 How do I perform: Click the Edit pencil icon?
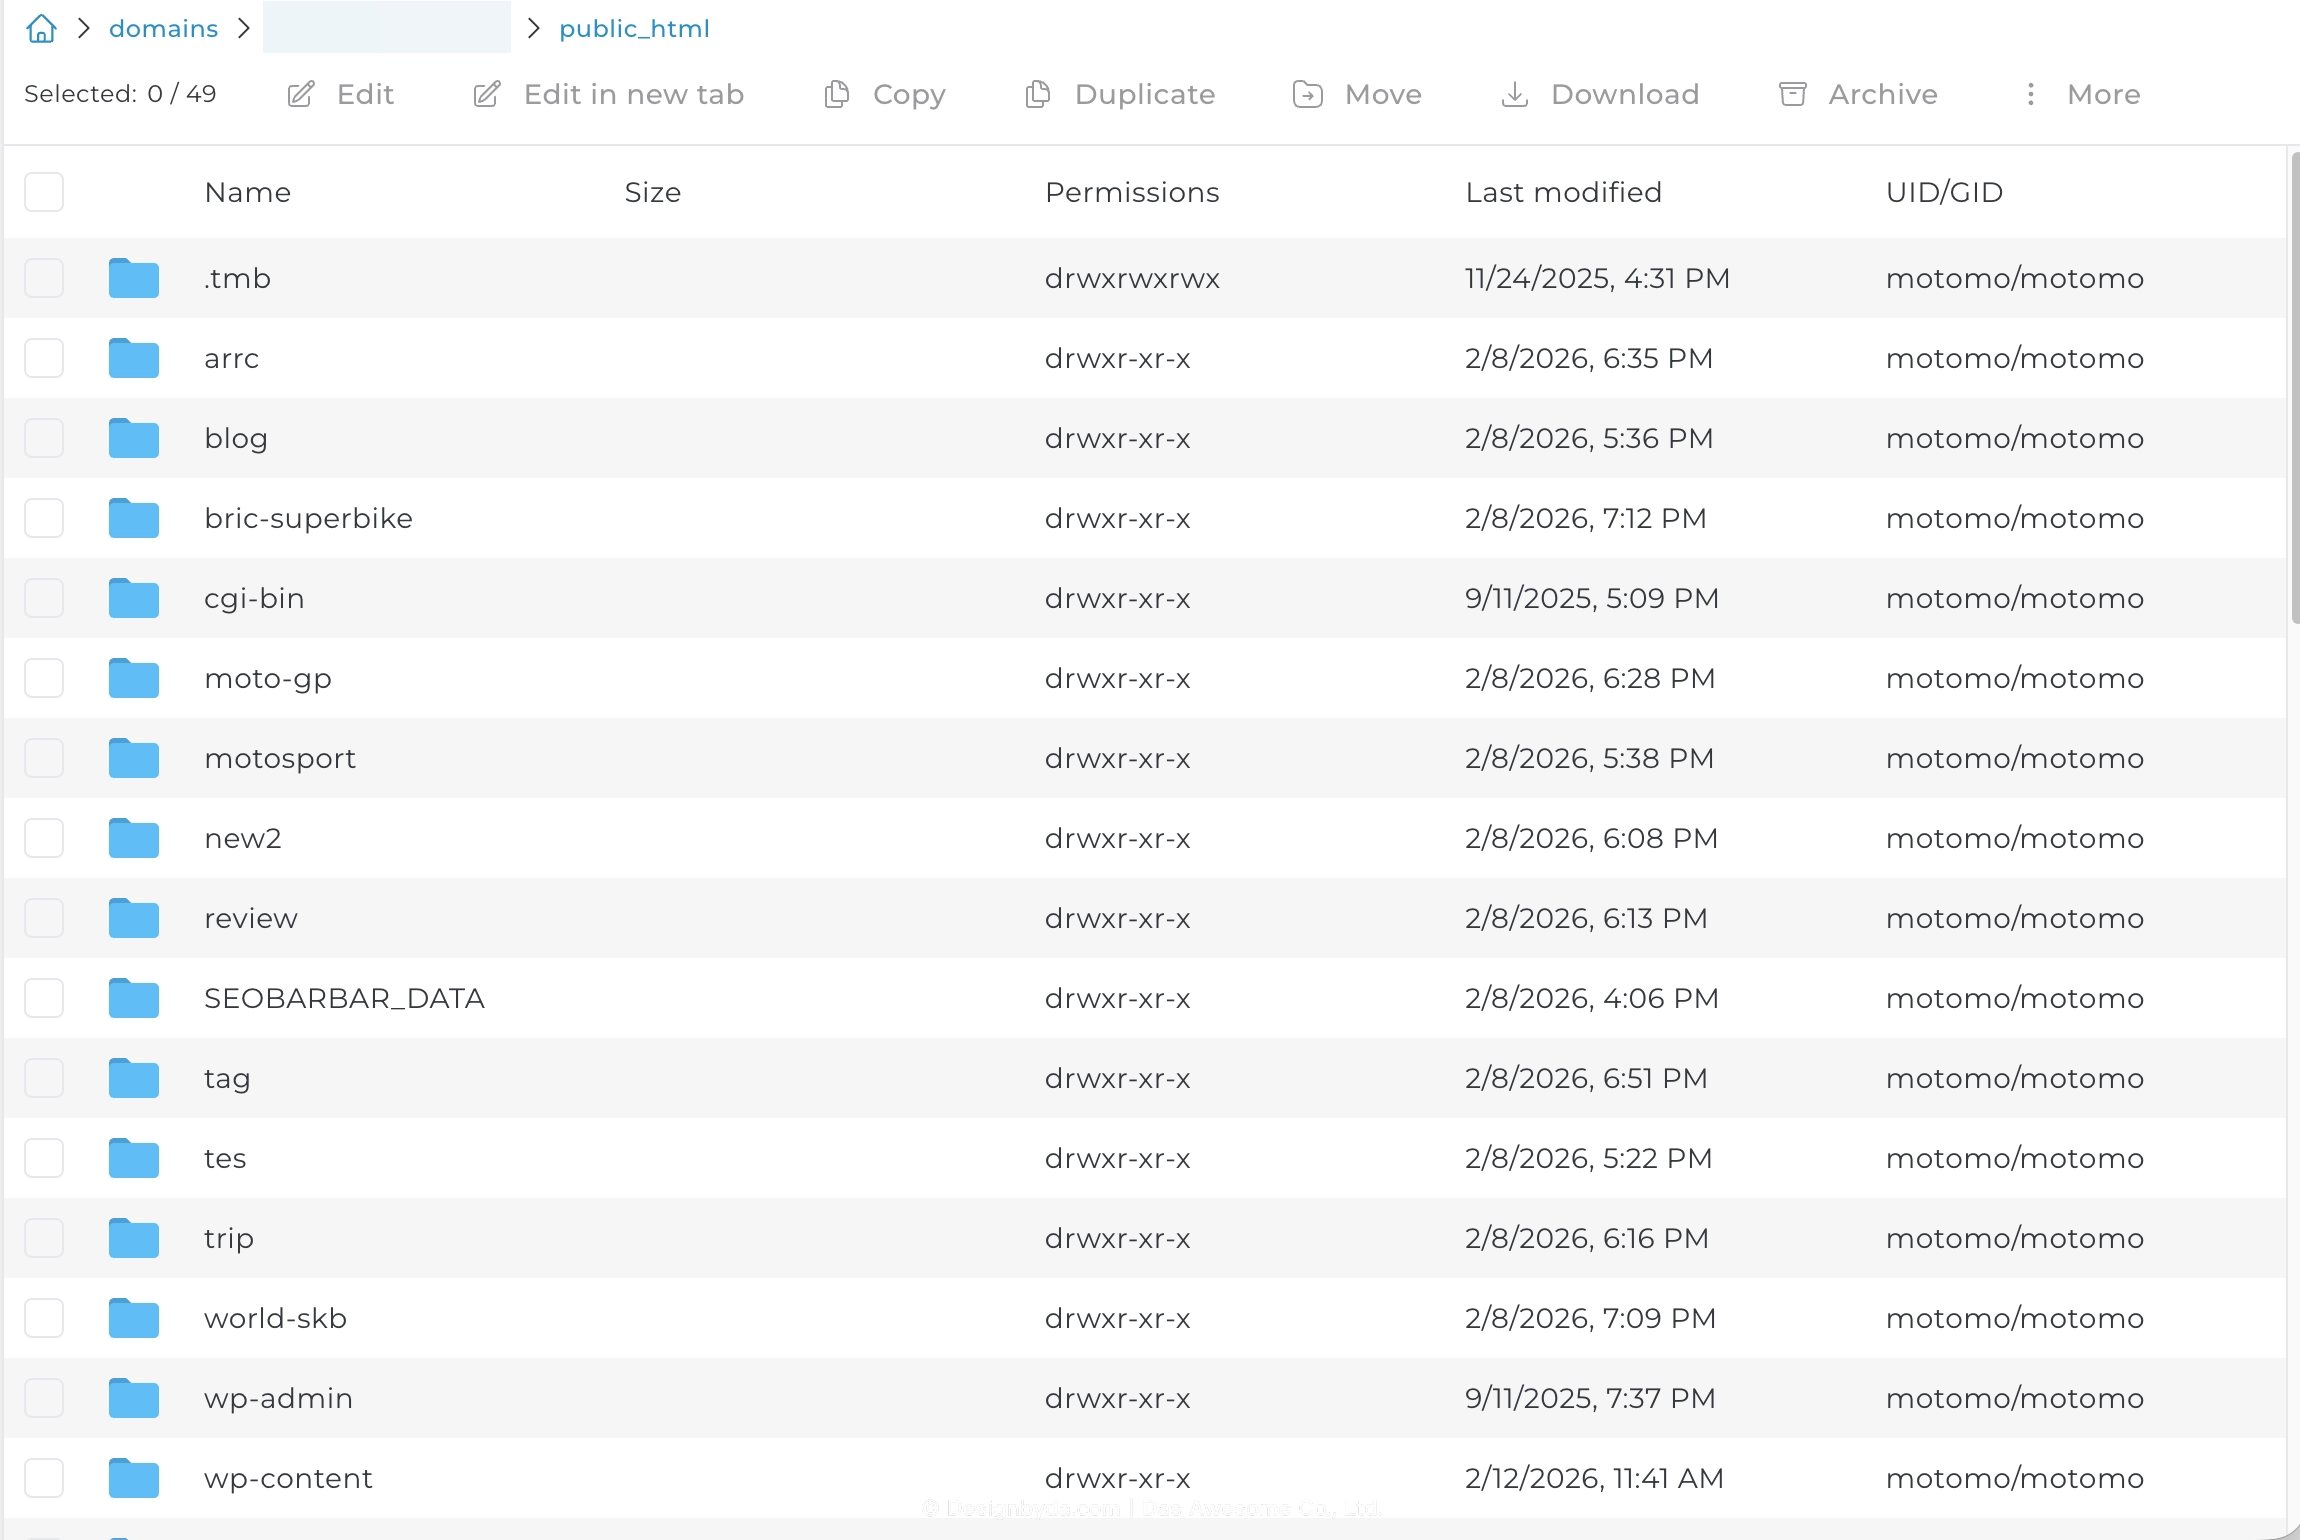click(301, 94)
